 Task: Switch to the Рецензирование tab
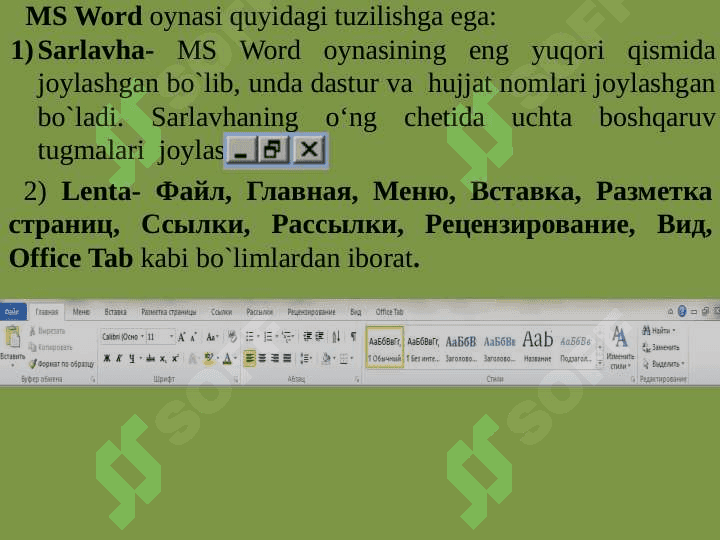311,312
